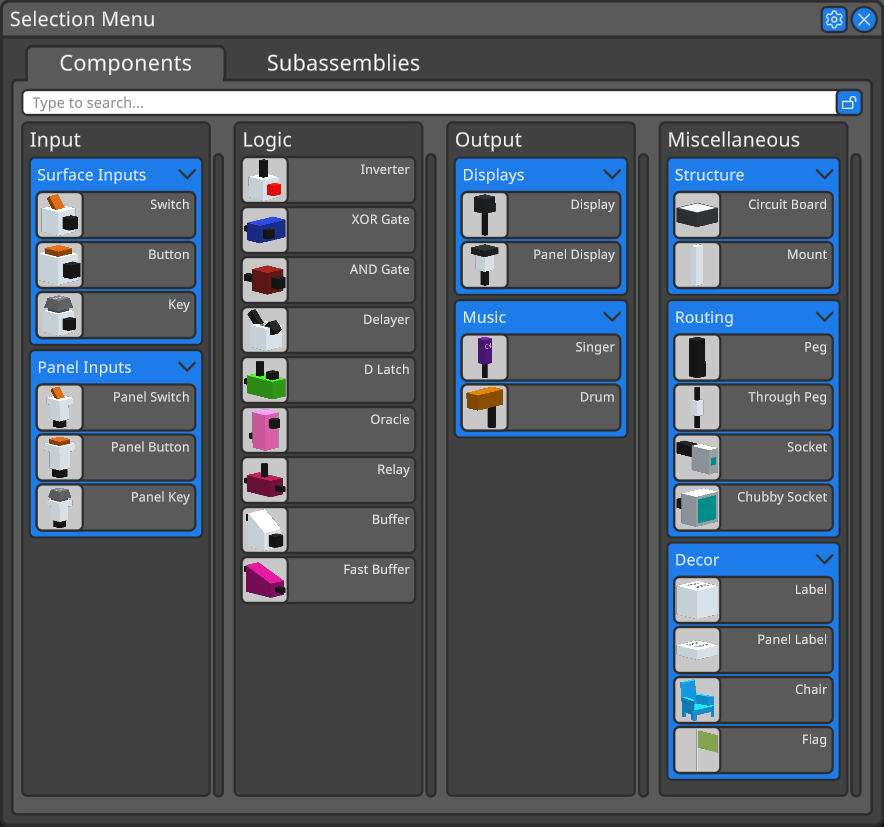Viewport: 884px width, 827px height.
Task: Open the Components tab
Action: coord(125,63)
